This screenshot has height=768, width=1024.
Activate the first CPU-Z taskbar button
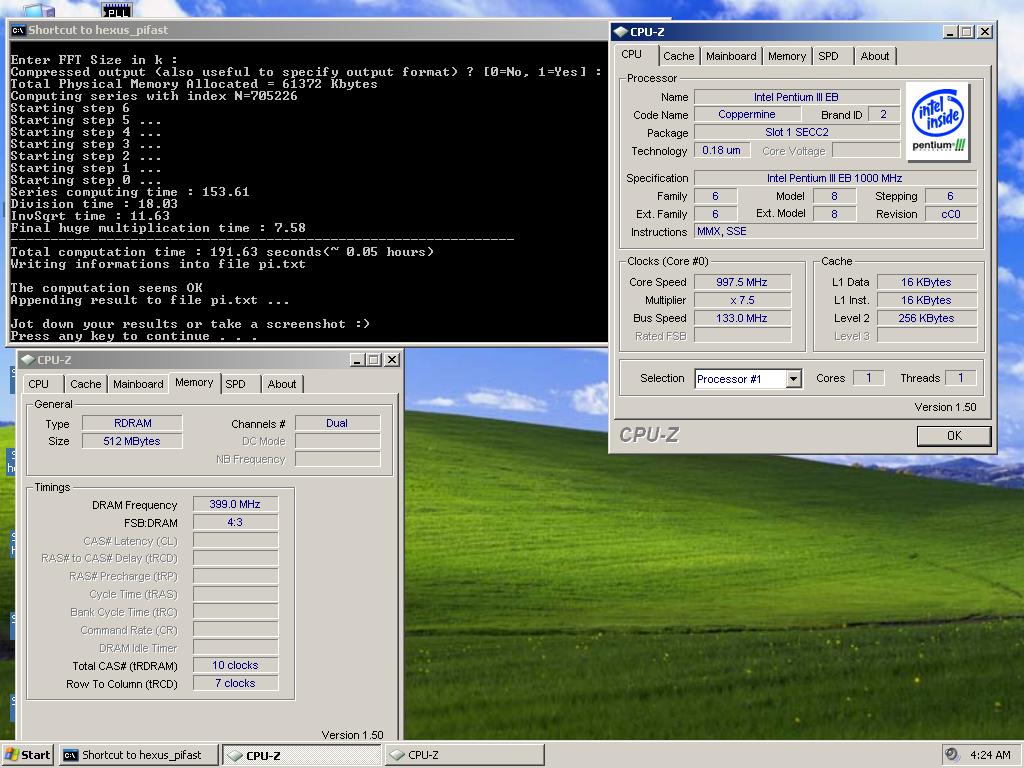point(301,756)
